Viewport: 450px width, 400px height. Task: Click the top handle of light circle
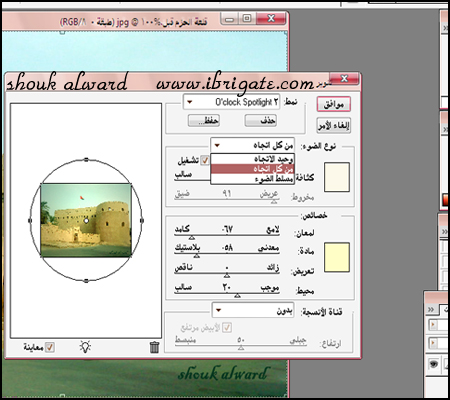(86, 160)
